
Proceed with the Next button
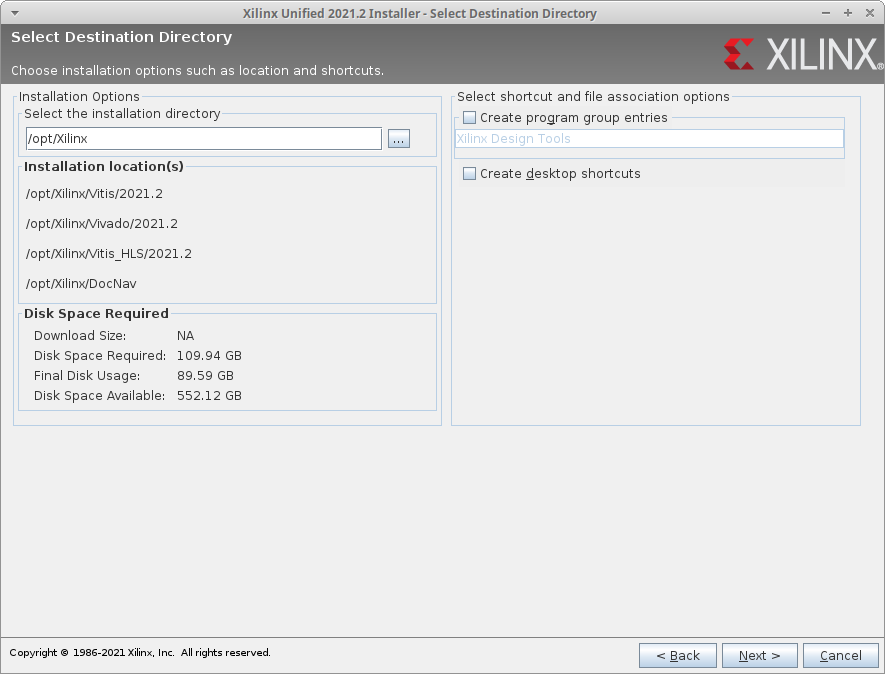760,656
